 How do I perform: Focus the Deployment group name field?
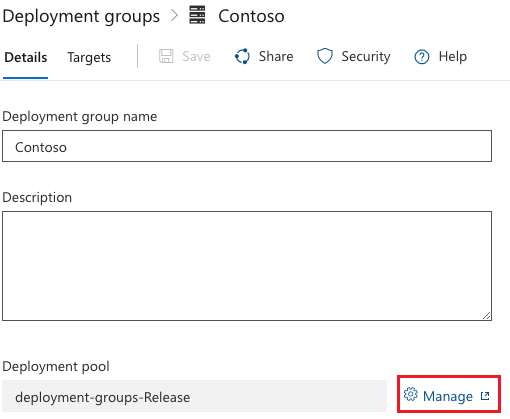coord(247,146)
